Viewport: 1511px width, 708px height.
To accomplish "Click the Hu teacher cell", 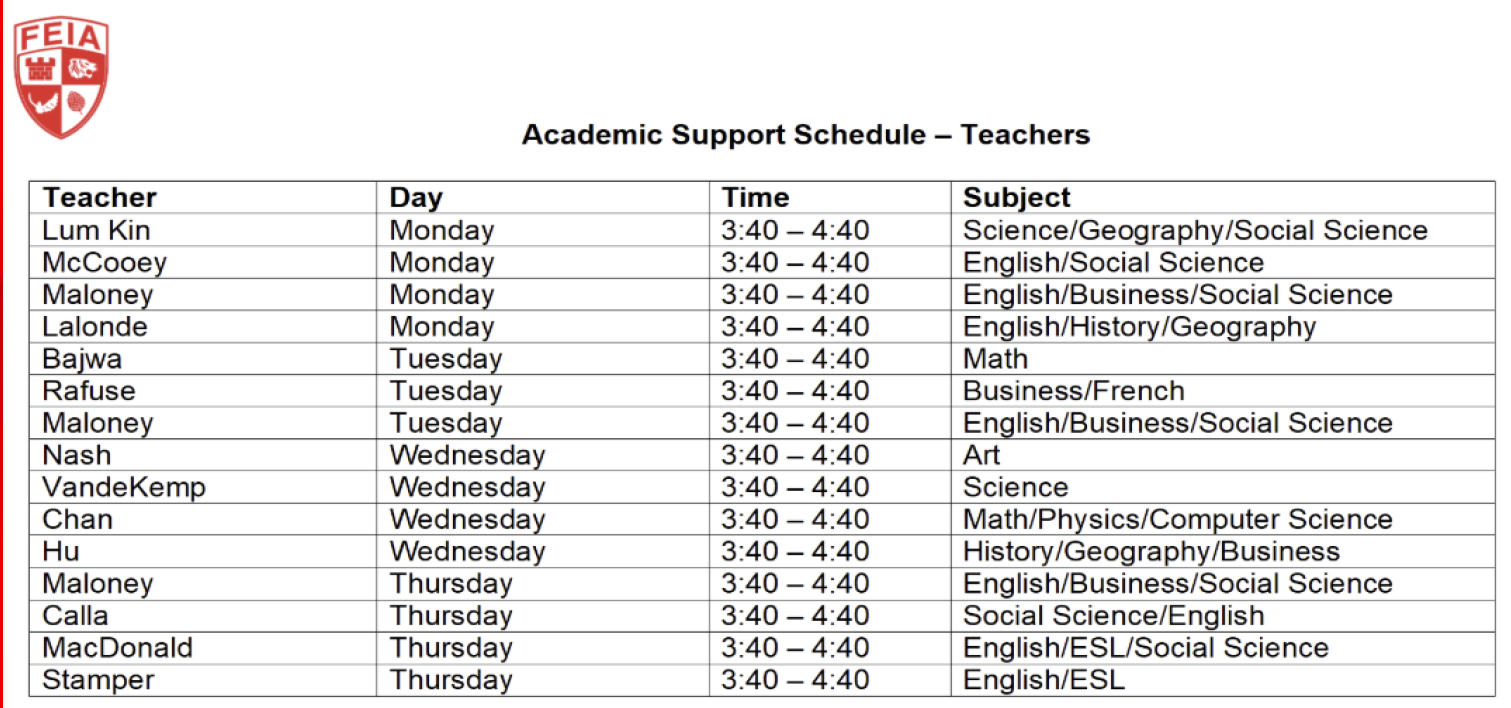I will click(60, 552).
